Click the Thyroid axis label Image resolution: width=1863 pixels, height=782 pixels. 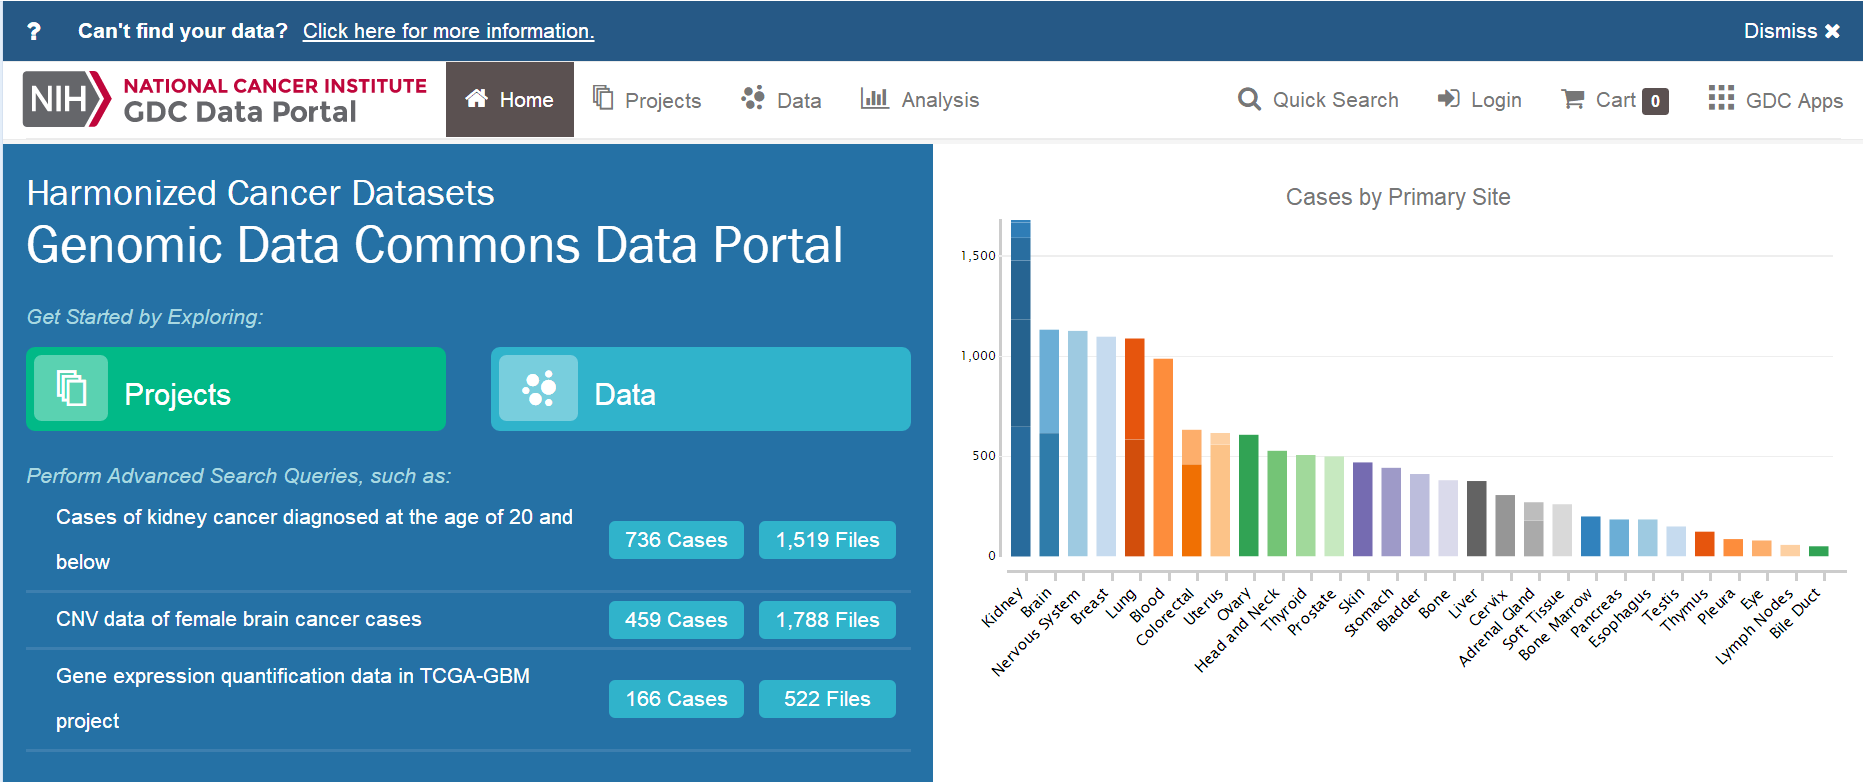(x=1284, y=609)
